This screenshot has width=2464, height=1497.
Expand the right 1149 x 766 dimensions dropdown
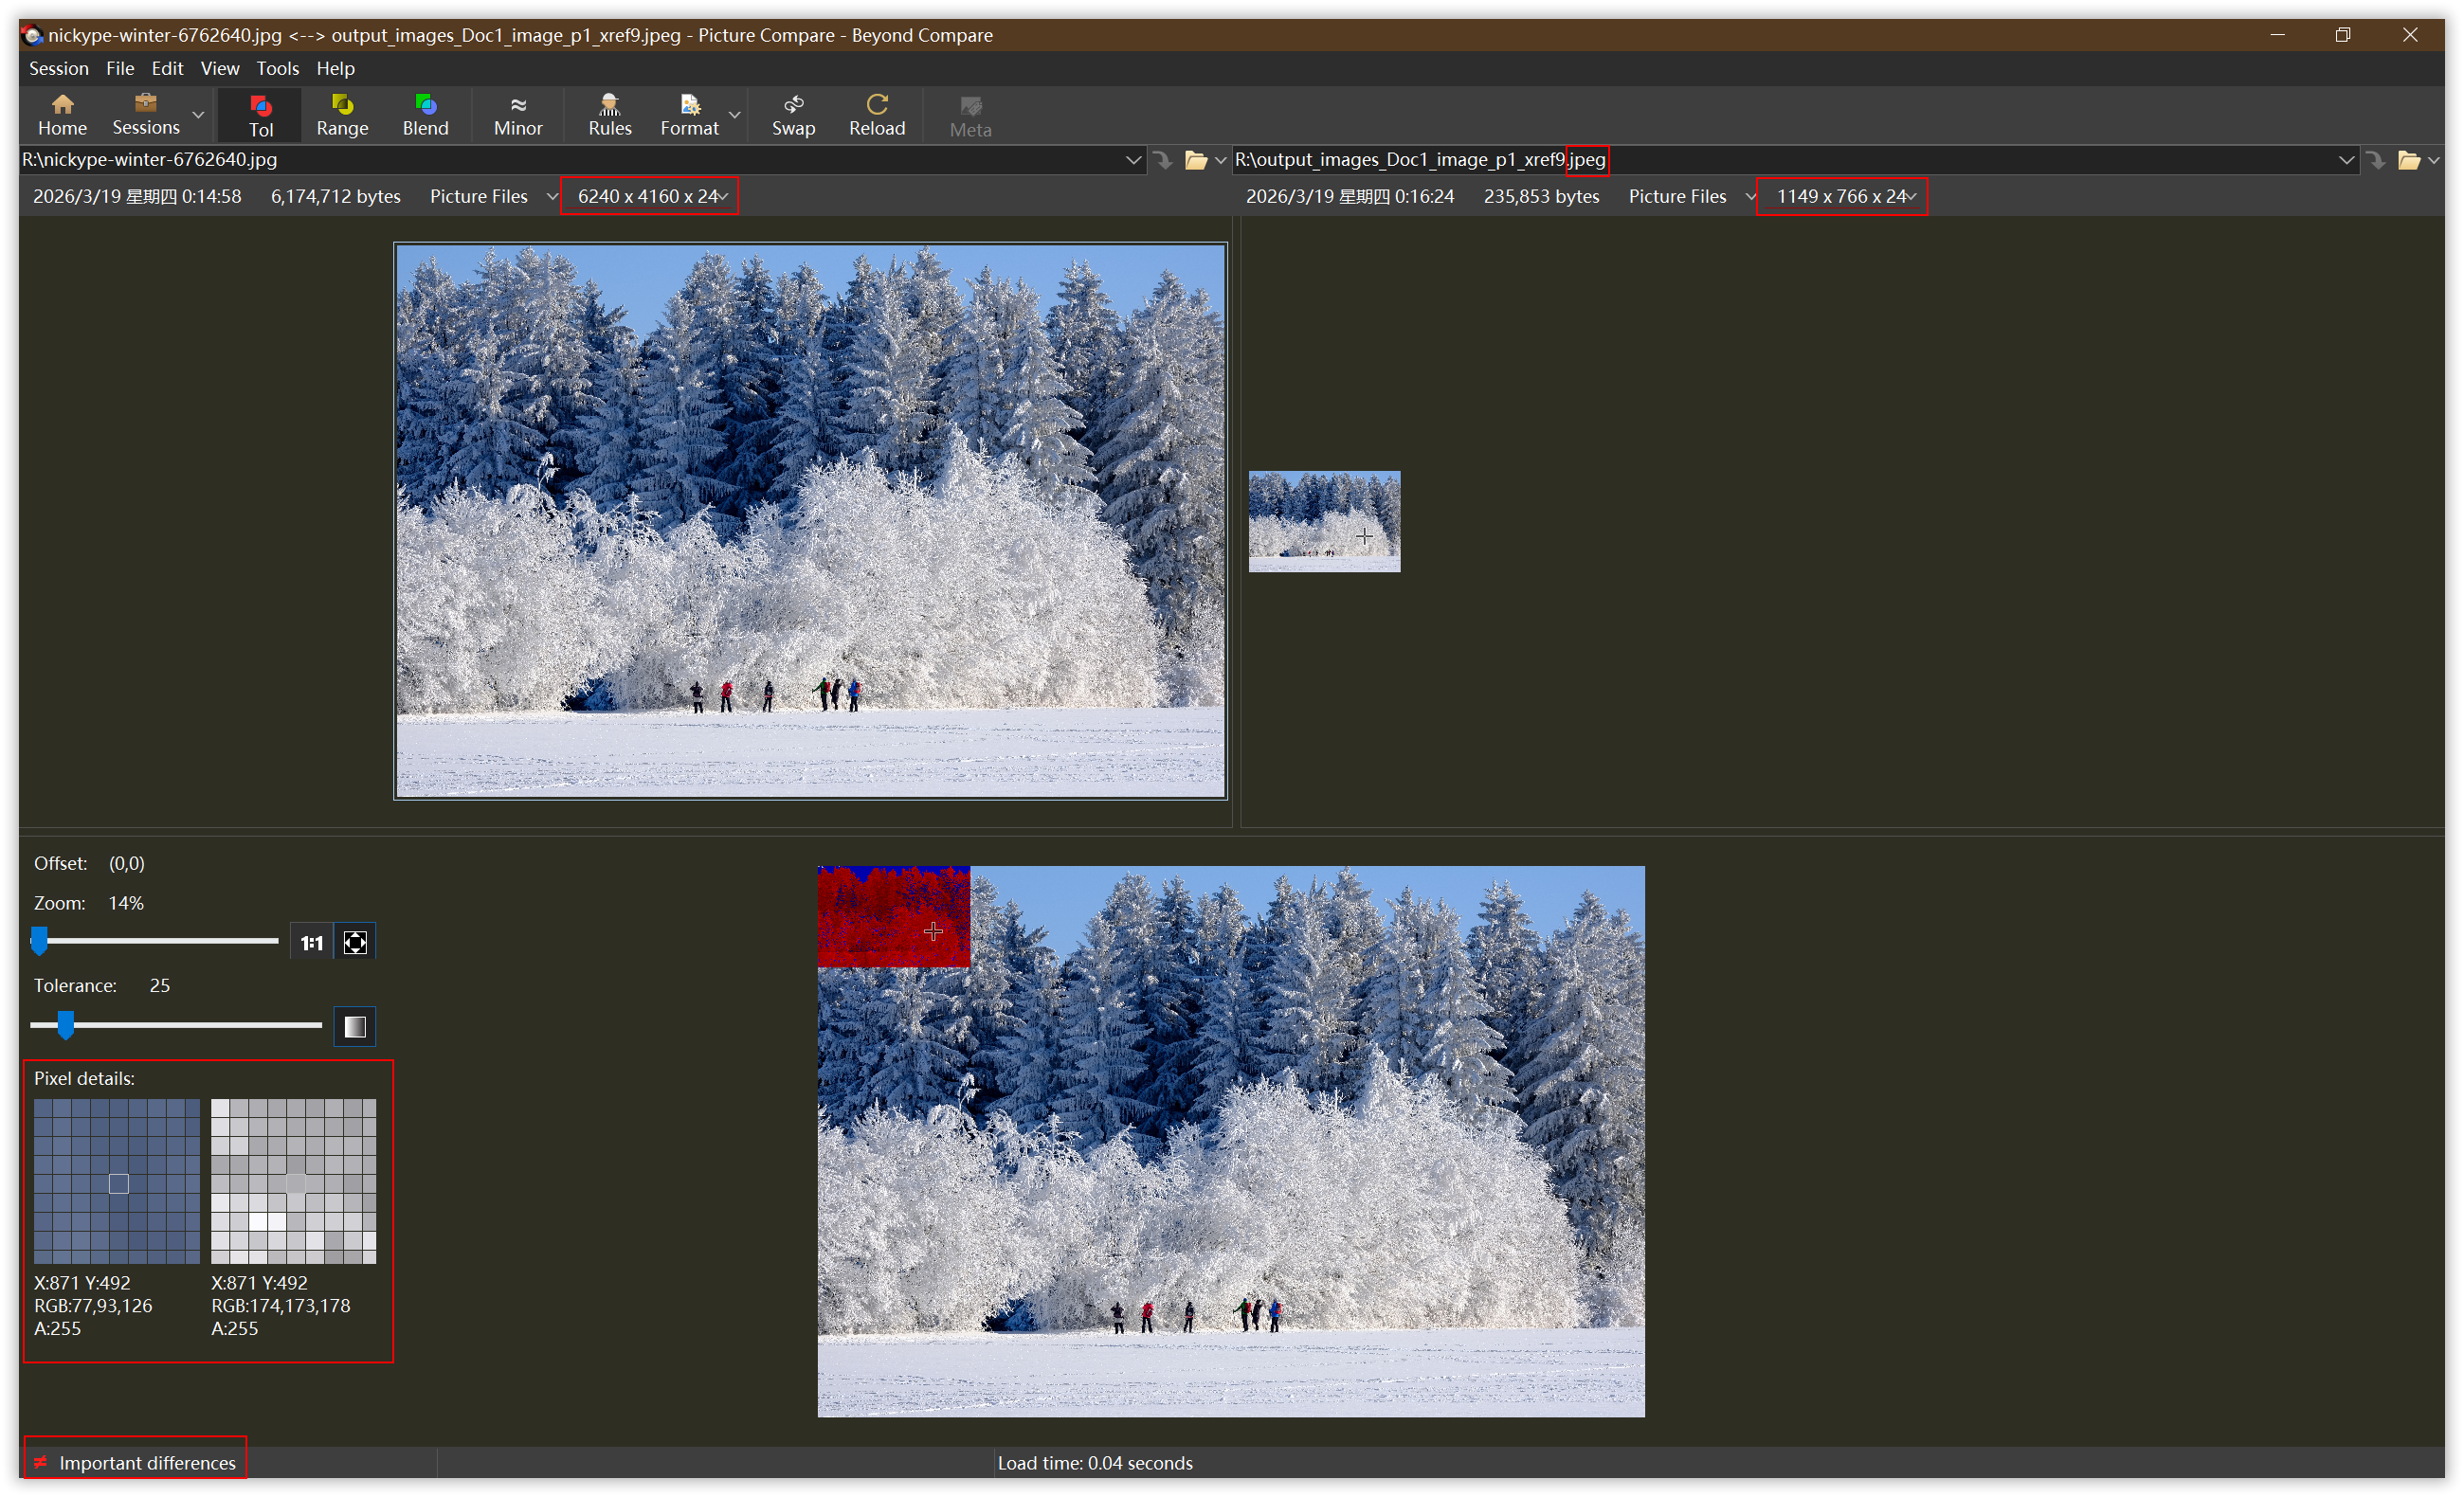pos(1912,197)
